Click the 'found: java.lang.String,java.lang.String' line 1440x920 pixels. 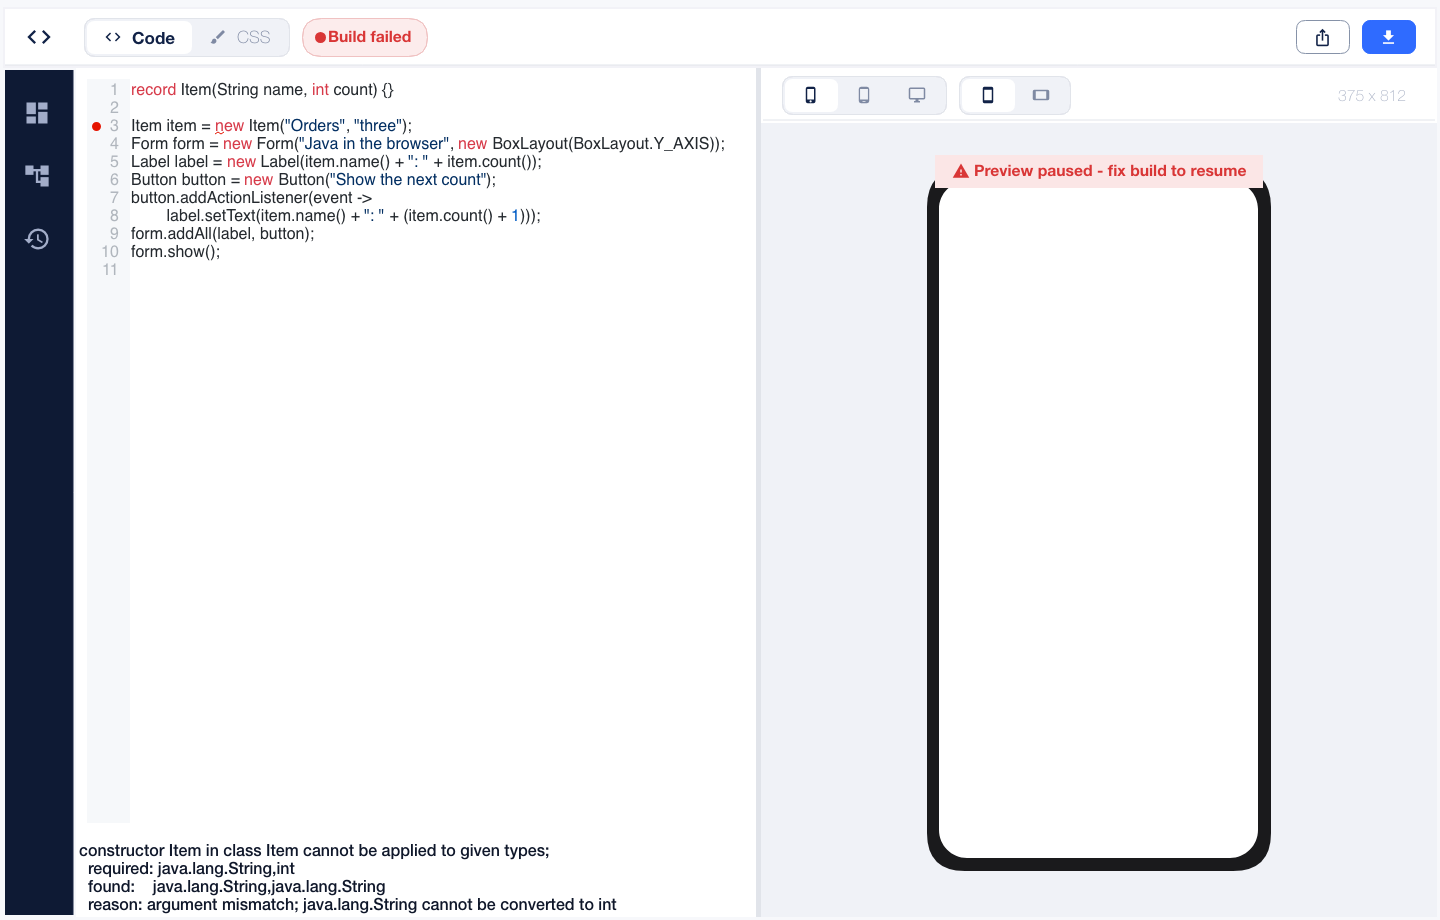(x=237, y=887)
